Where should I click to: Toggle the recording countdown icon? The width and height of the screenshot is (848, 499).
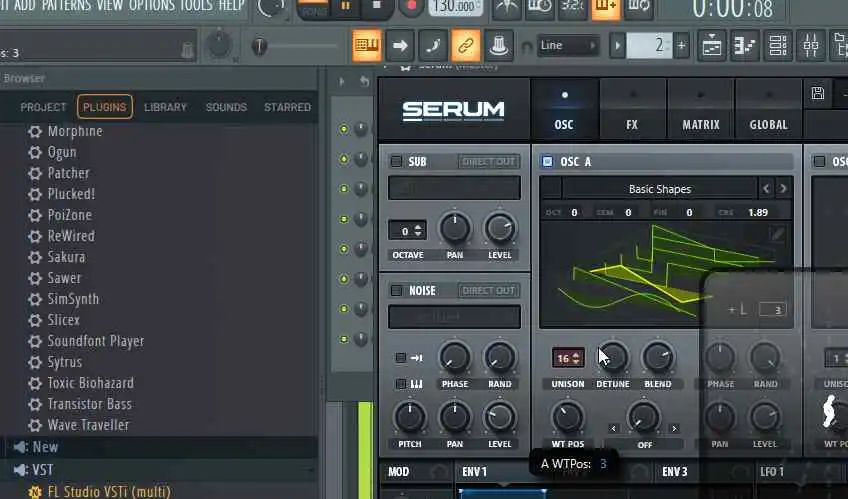pos(572,8)
